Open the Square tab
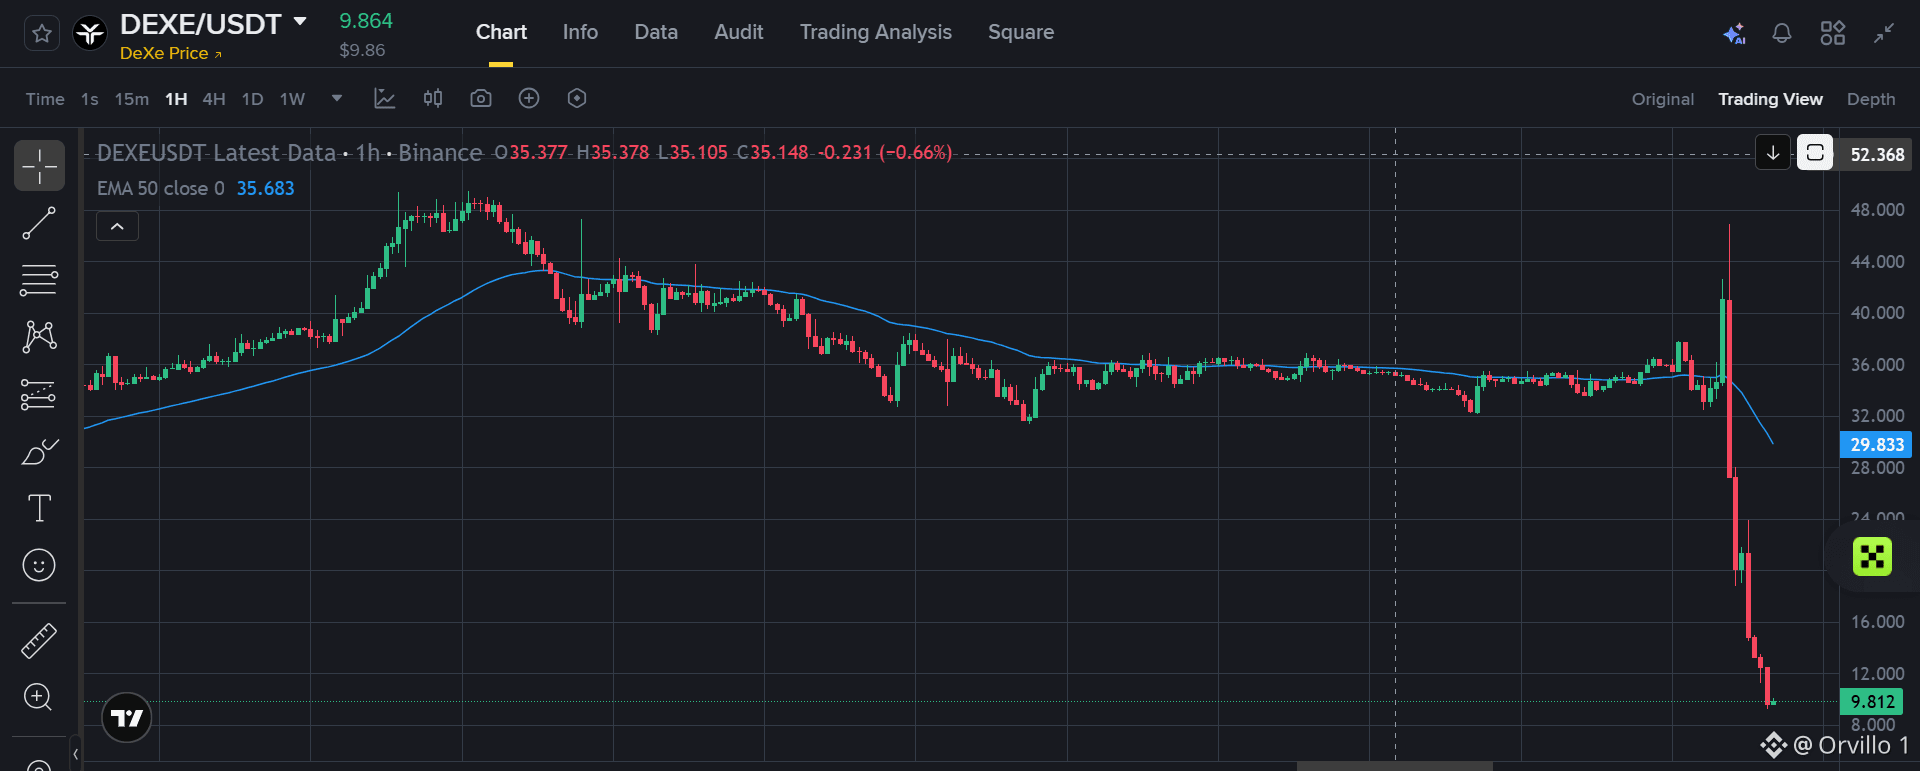The image size is (1920, 771). tap(1021, 32)
